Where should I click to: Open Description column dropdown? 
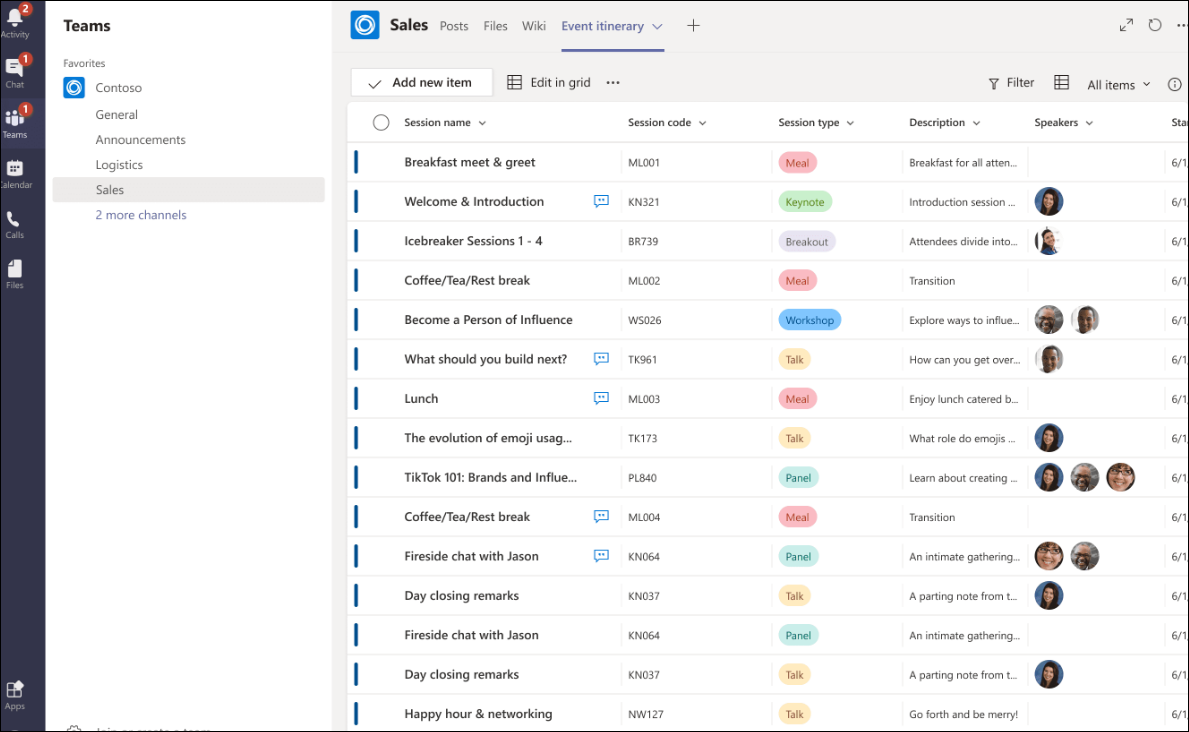coord(976,123)
